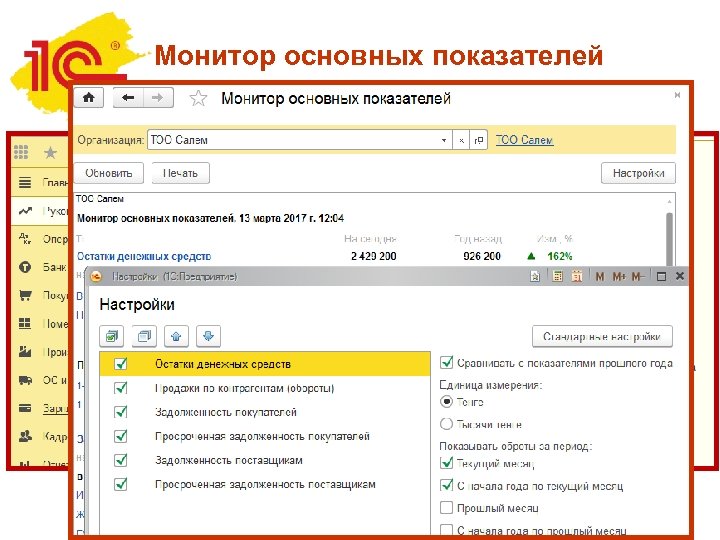720x540 pixels.
Task: Toggle Текущий месяц period checkbox
Action: point(446,463)
